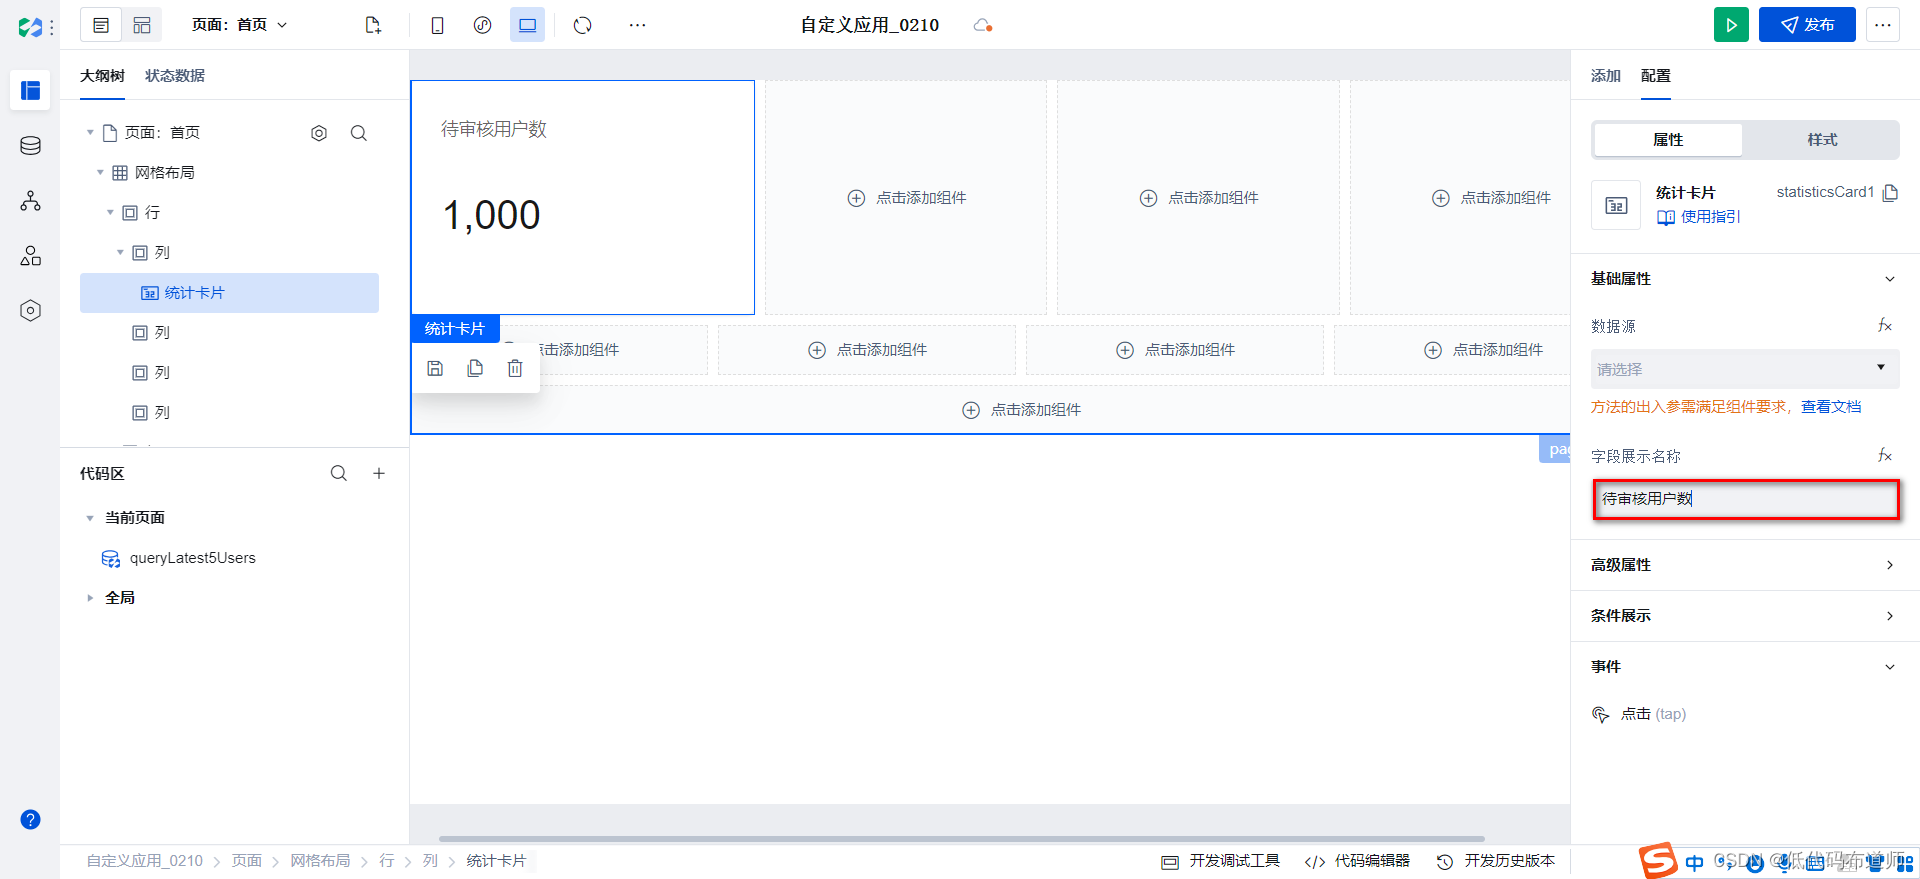1920x879 pixels.
Task: Open 开发历史版本
Action: click(1496, 861)
